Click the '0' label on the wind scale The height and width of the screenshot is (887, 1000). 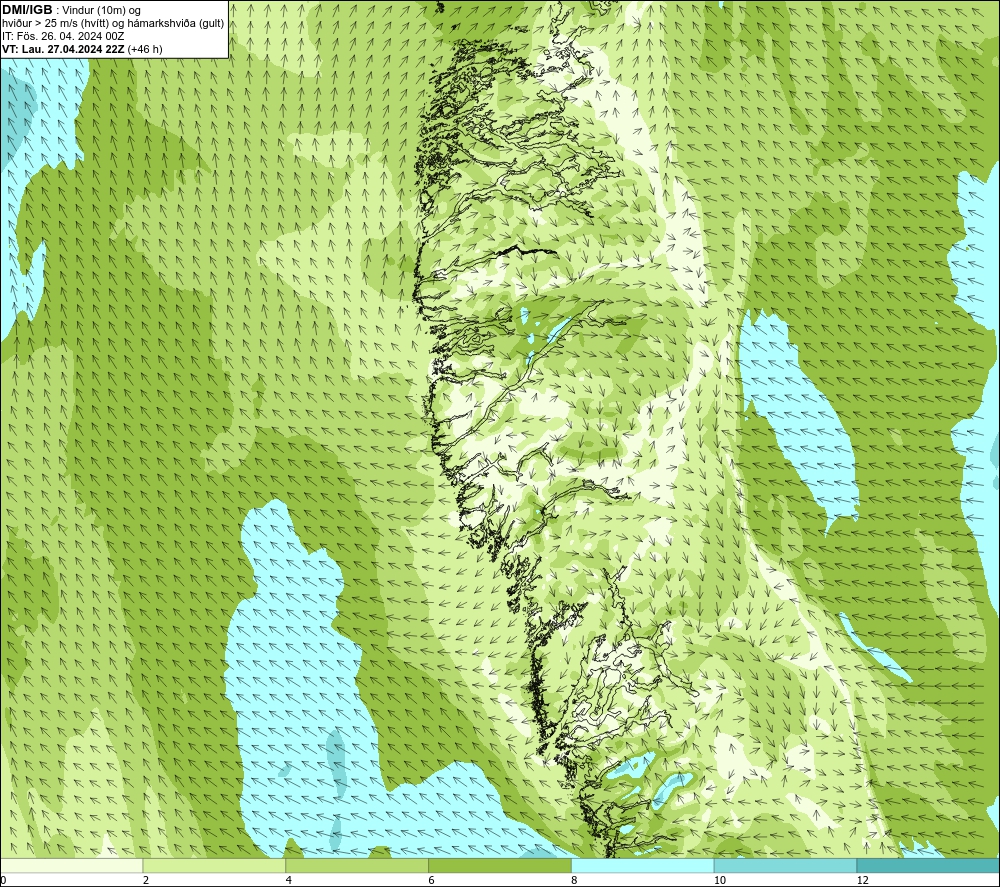pyautogui.click(x=4, y=880)
